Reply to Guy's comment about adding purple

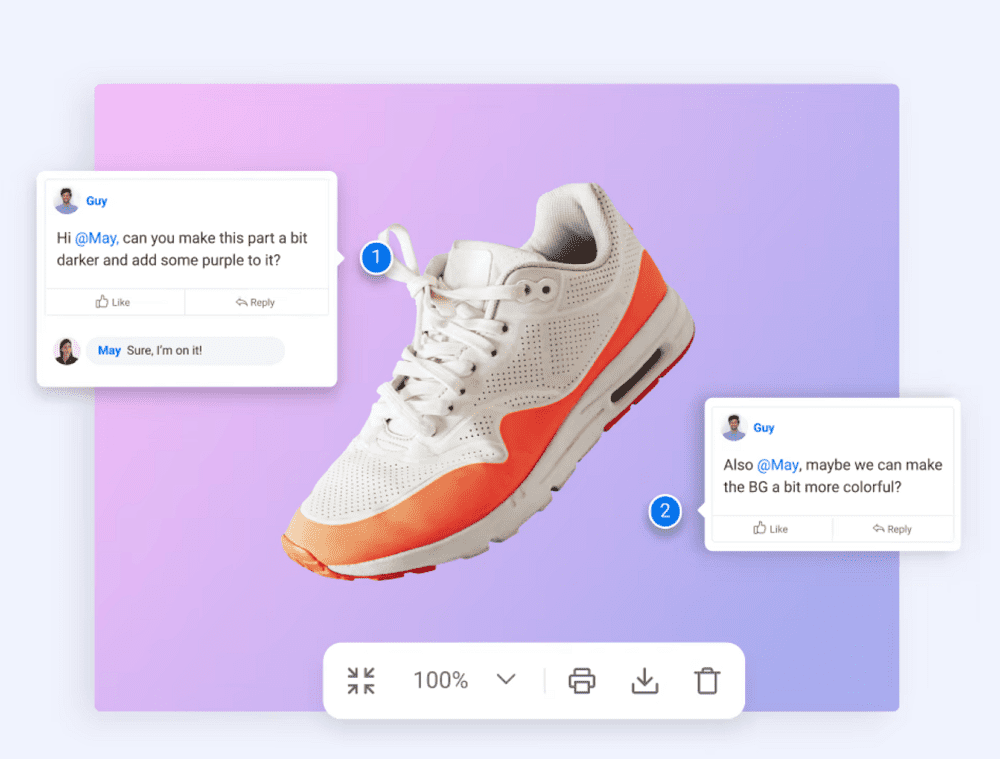click(256, 302)
